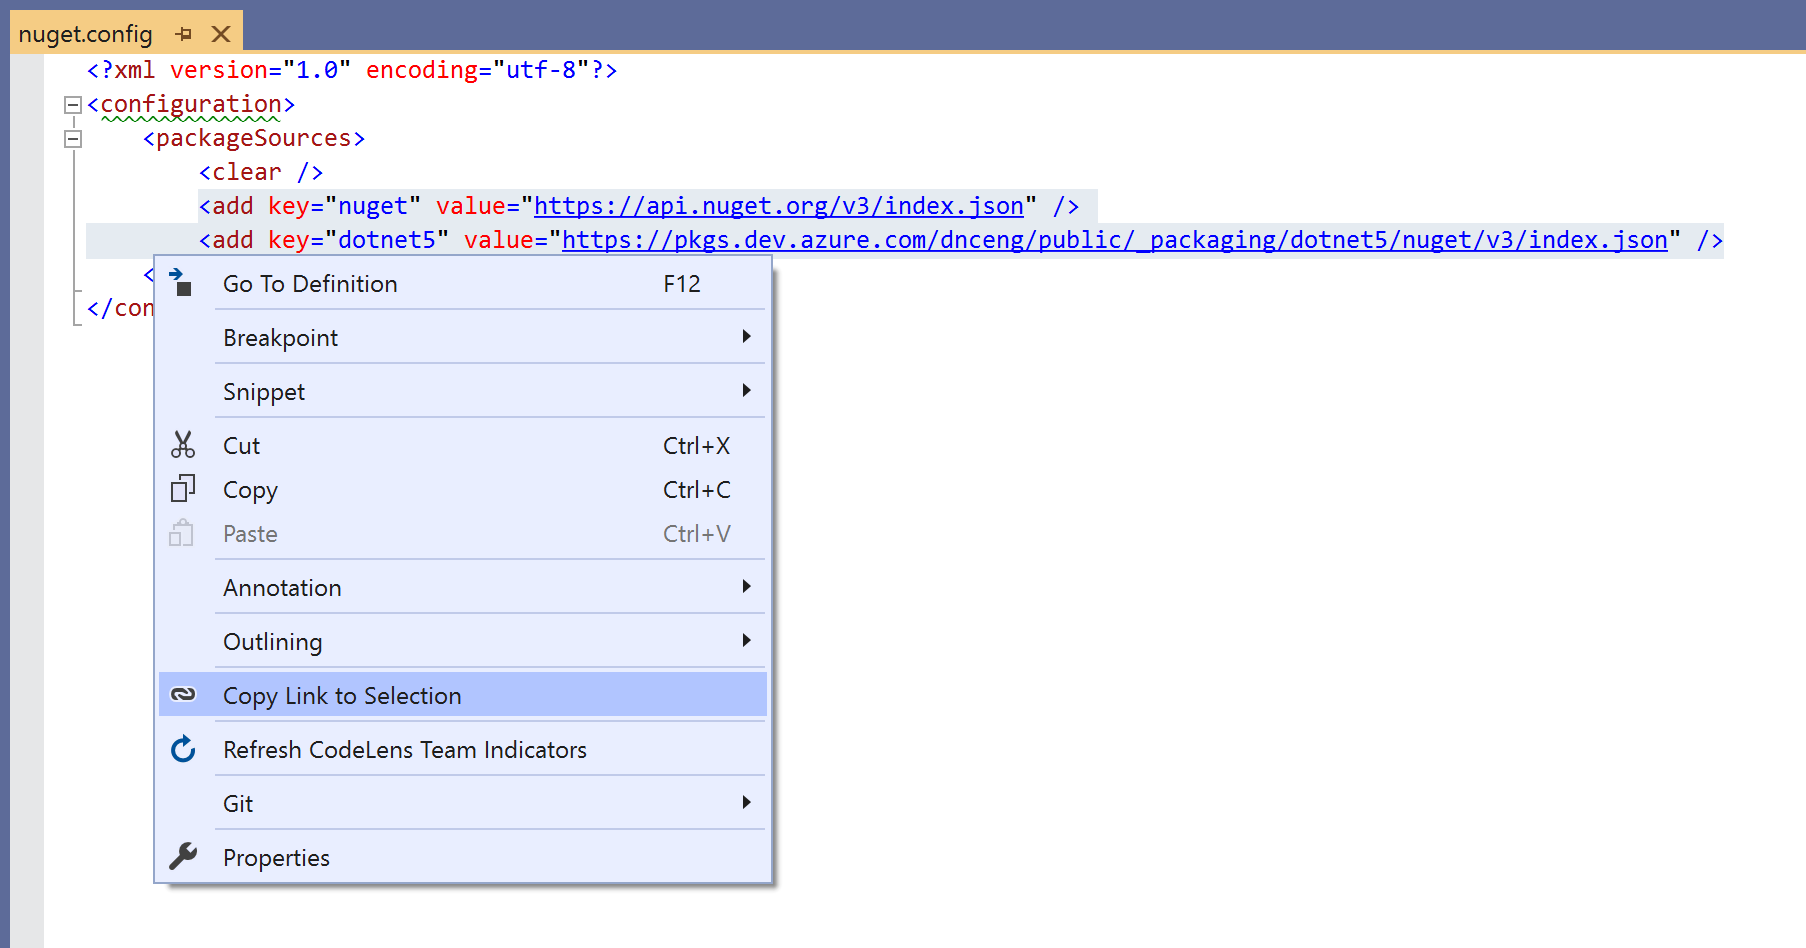The height and width of the screenshot is (948, 1806).
Task: Open the Git submenu
Action: (462, 804)
